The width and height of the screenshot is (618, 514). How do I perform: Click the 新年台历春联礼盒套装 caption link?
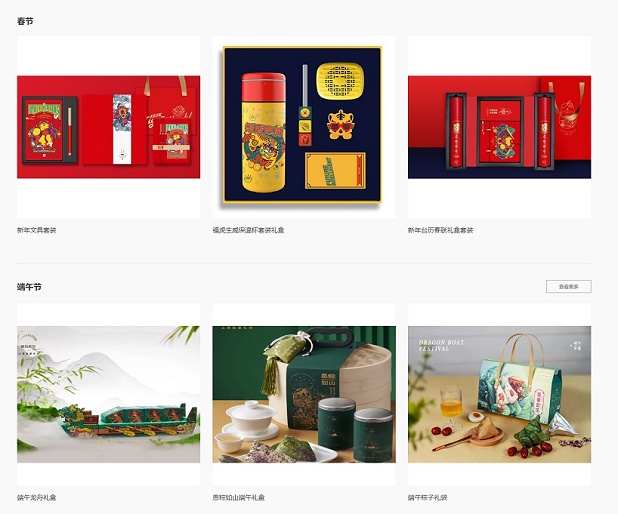(440, 230)
